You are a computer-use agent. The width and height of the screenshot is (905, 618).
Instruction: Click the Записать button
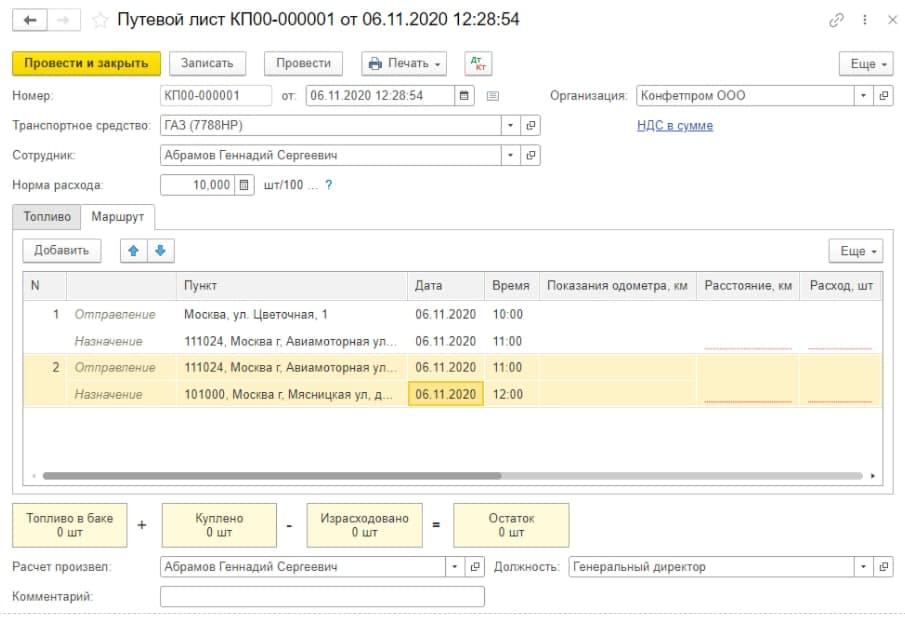(x=207, y=63)
